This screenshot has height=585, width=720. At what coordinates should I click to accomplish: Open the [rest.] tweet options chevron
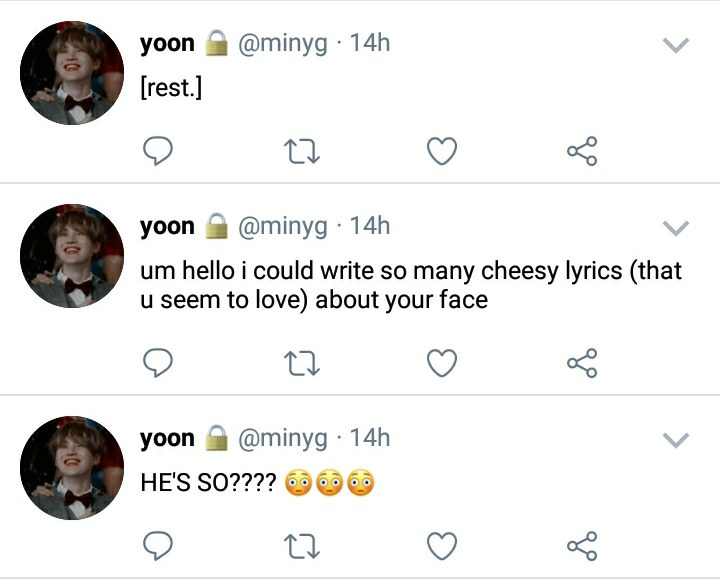click(676, 45)
